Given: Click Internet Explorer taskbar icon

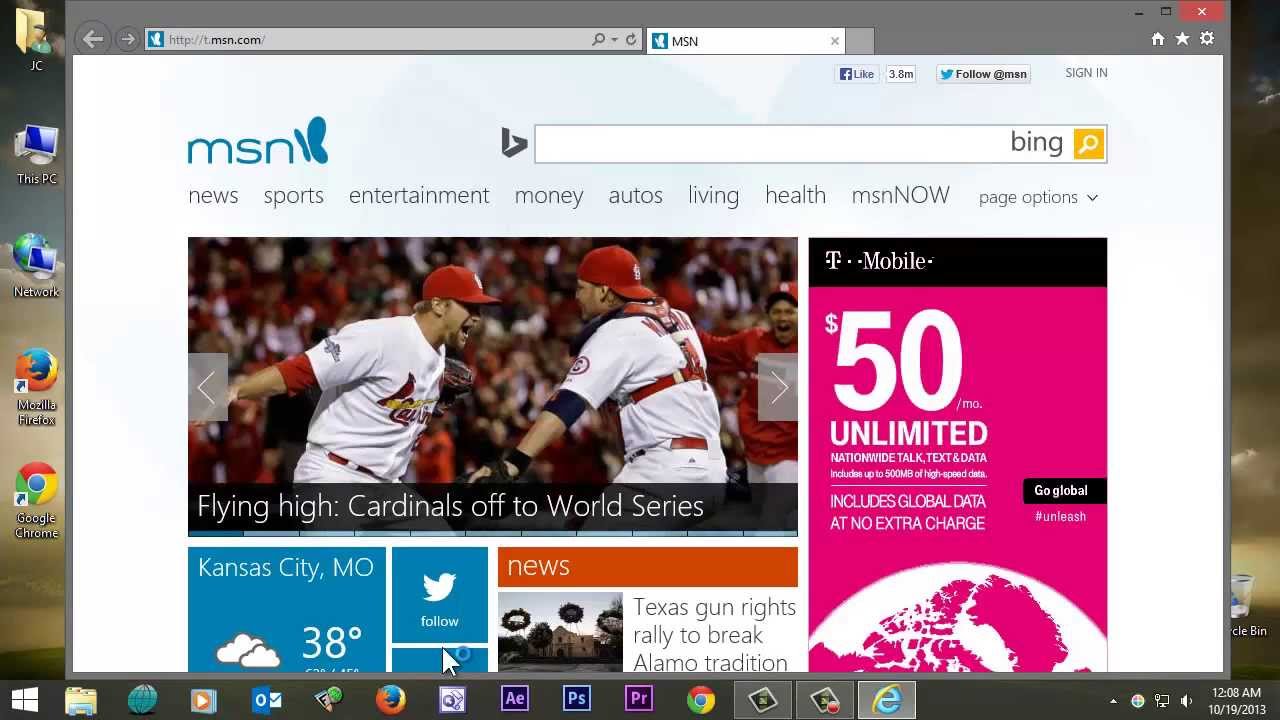Looking at the screenshot, I should point(886,700).
